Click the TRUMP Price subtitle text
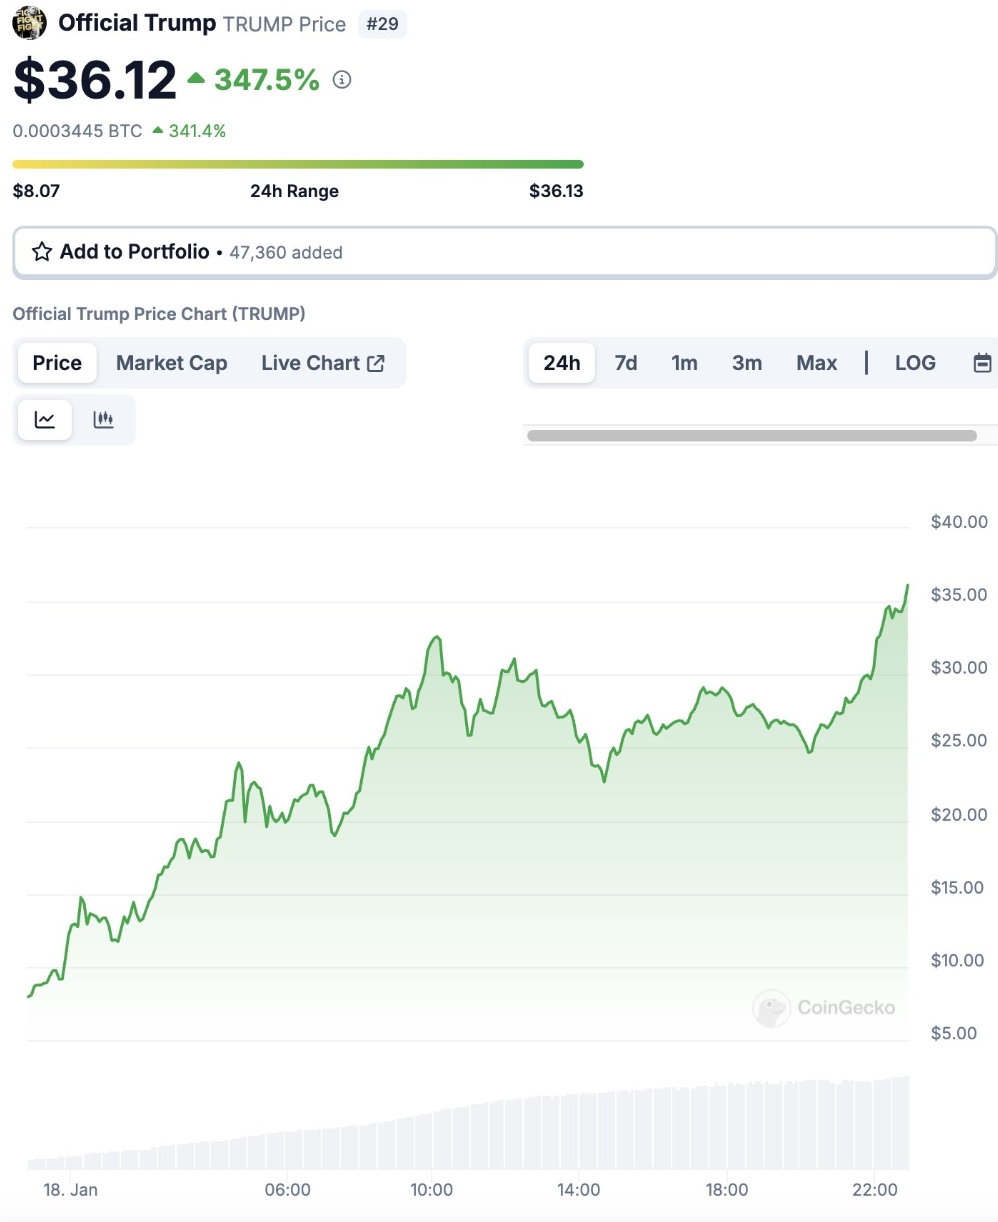998x1222 pixels. (x=284, y=24)
